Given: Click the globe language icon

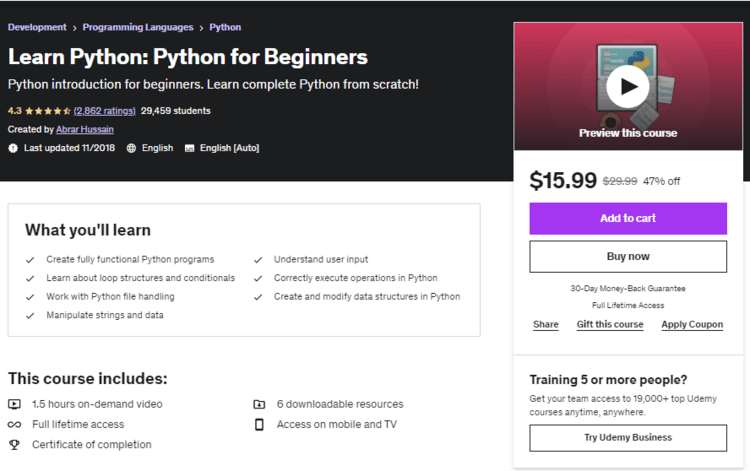Looking at the screenshot, I should [131, 148].
